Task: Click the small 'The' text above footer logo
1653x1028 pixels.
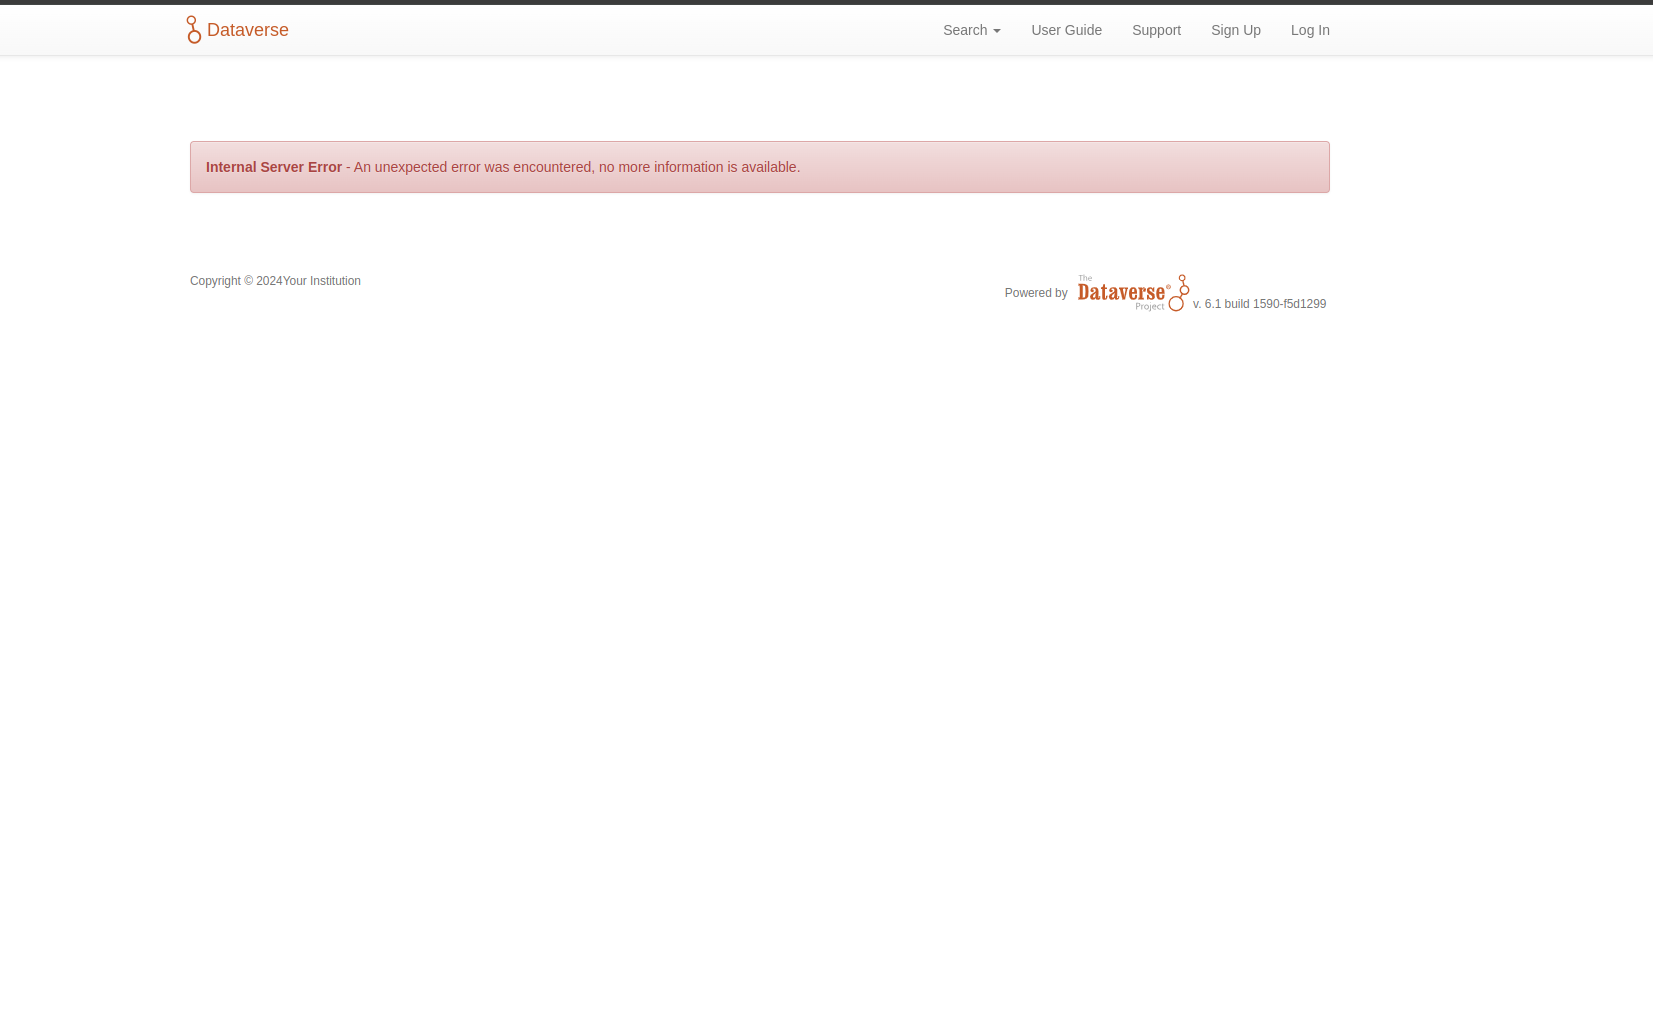Action: click(x=1085, y=278)
